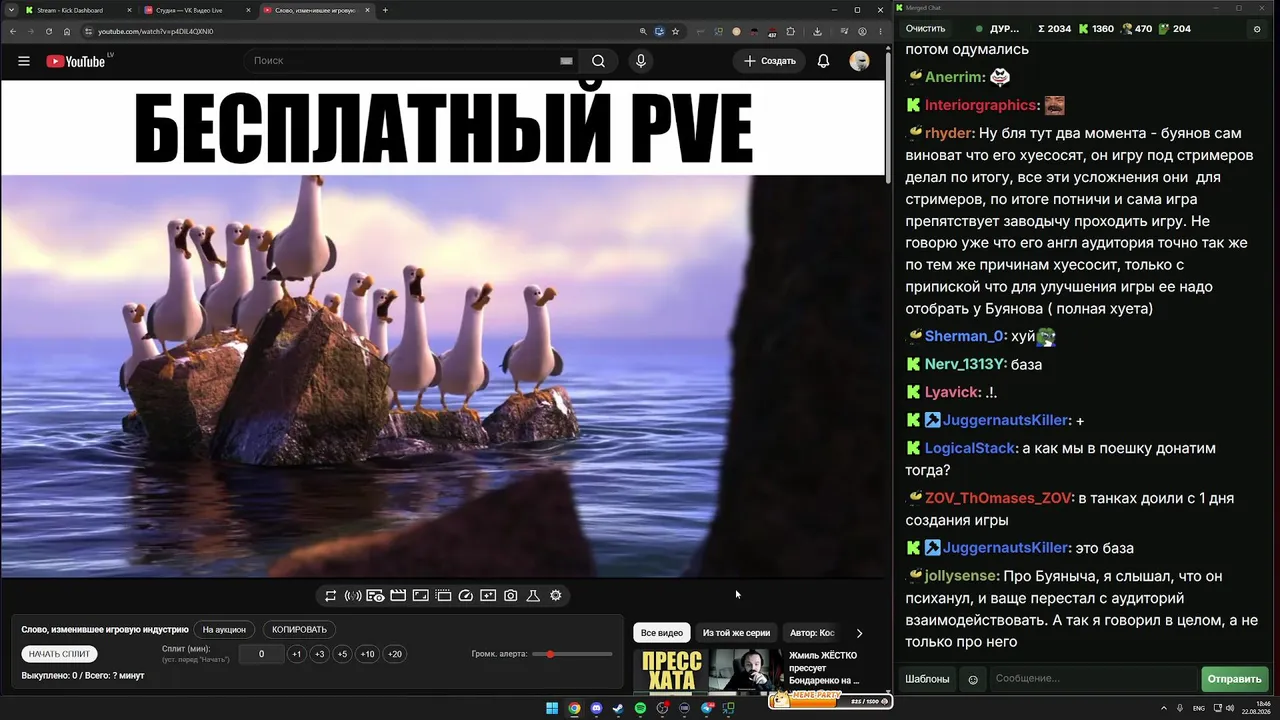Open browser downloads
Viewport: 1280px width, 720px height.
(x=818, y=31)
